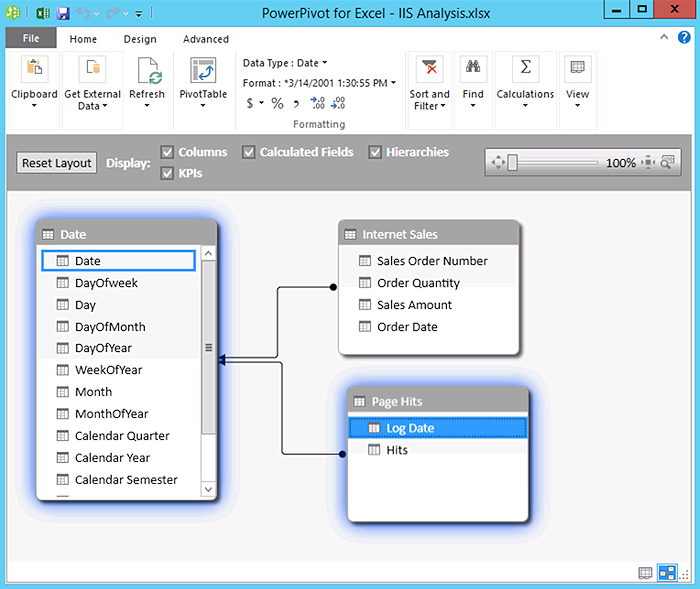Select the Log Date column in Page Hits
The width and height of the screenshot is (700, 589).
(438, 428)
